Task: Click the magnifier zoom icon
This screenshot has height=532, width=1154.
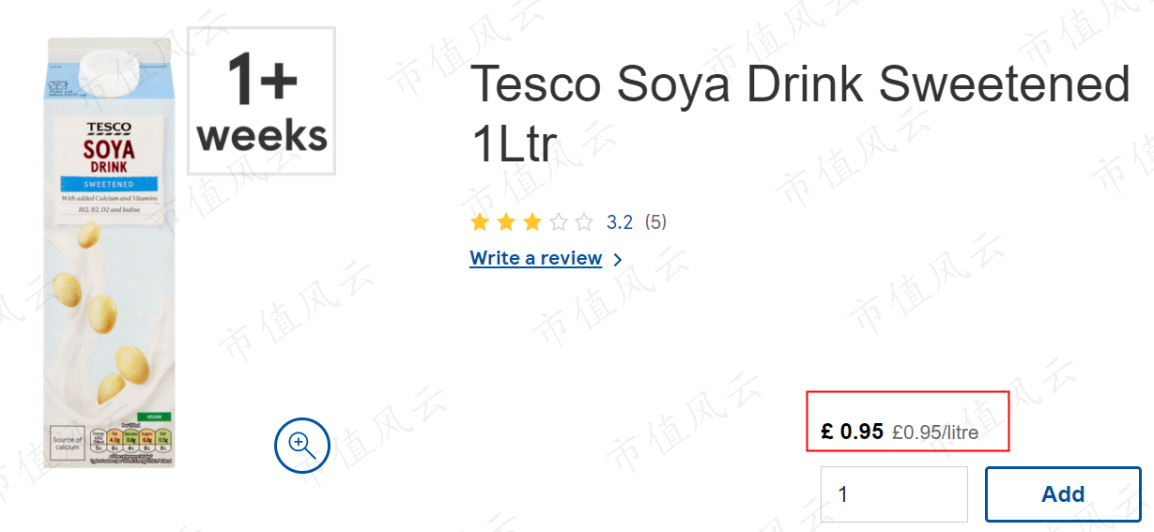Action: click(302, 445)
